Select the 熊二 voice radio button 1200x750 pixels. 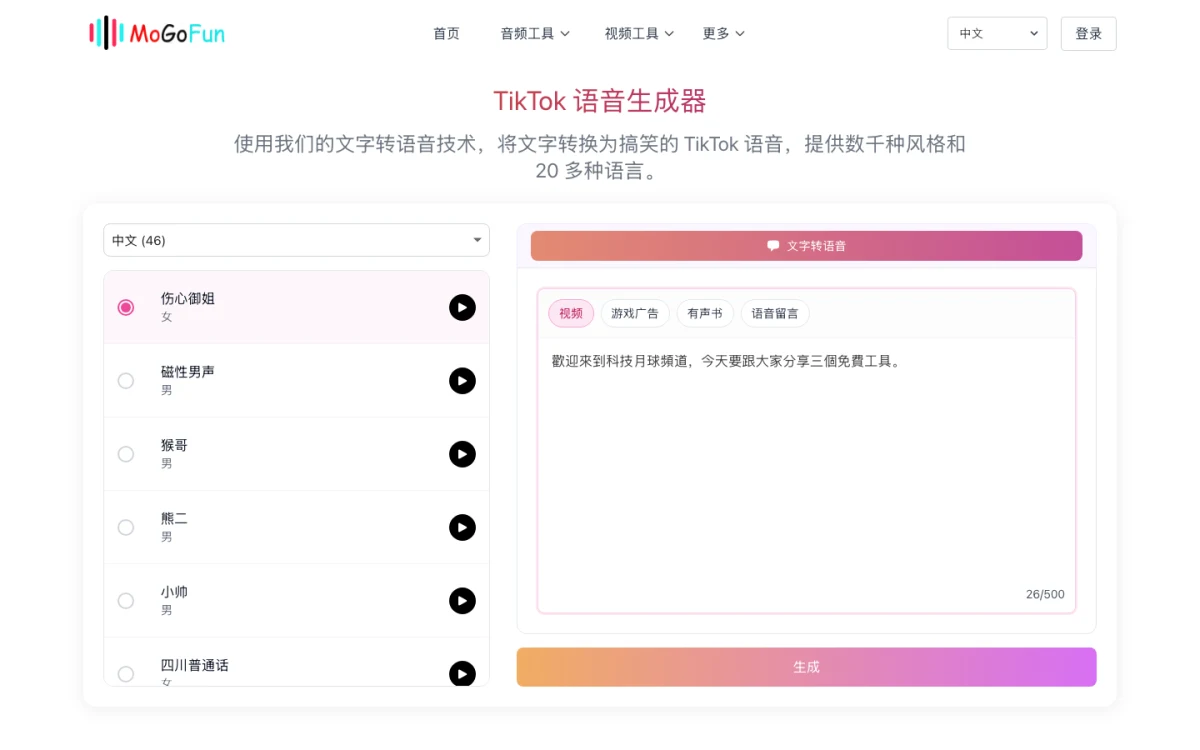(x=126, y=527)
